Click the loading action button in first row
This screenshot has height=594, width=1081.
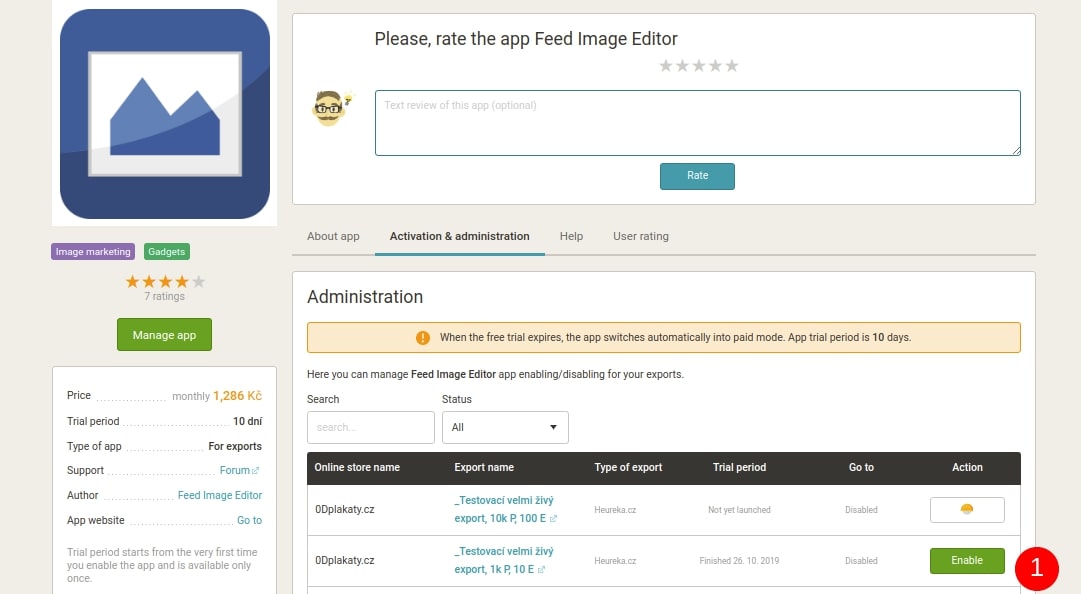[967, 510]
